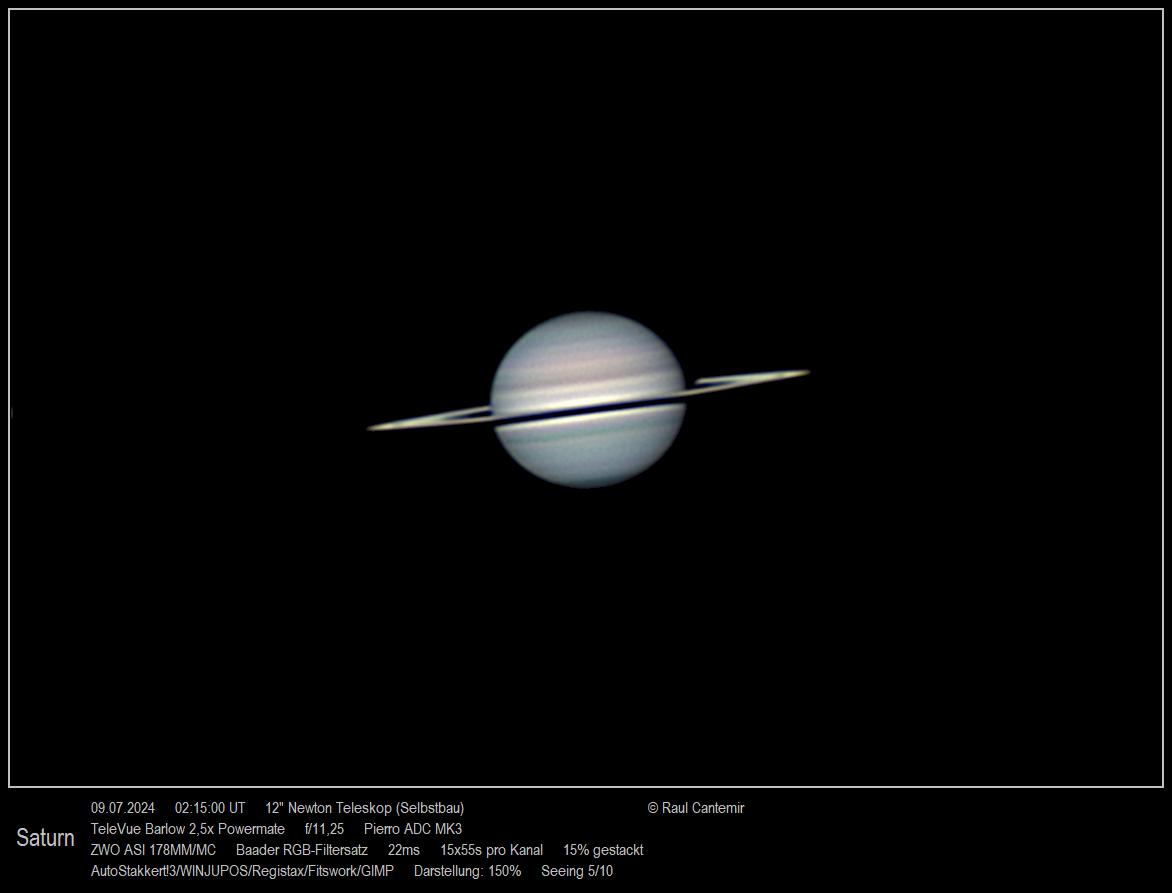Click the center of Saturn's disk
This screenshot has height=893, width=1172.
click(x=588, y=399)
